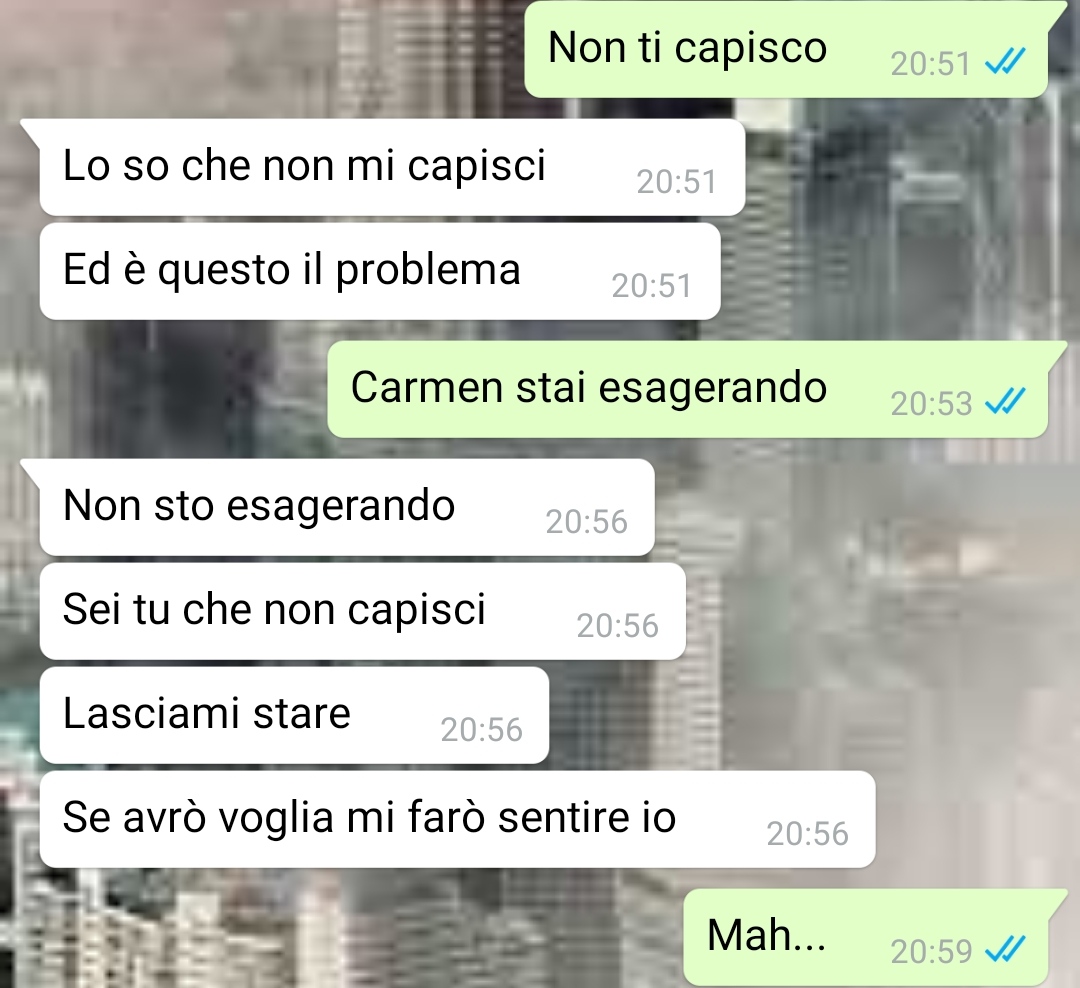Tap the 'Non ti capisco' message bubble
1080x988 pixels.
(x=786, y=50)
